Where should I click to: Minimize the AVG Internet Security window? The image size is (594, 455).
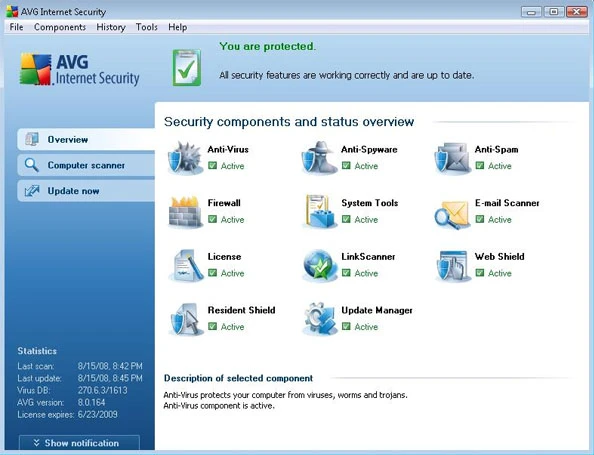[531, 12]
